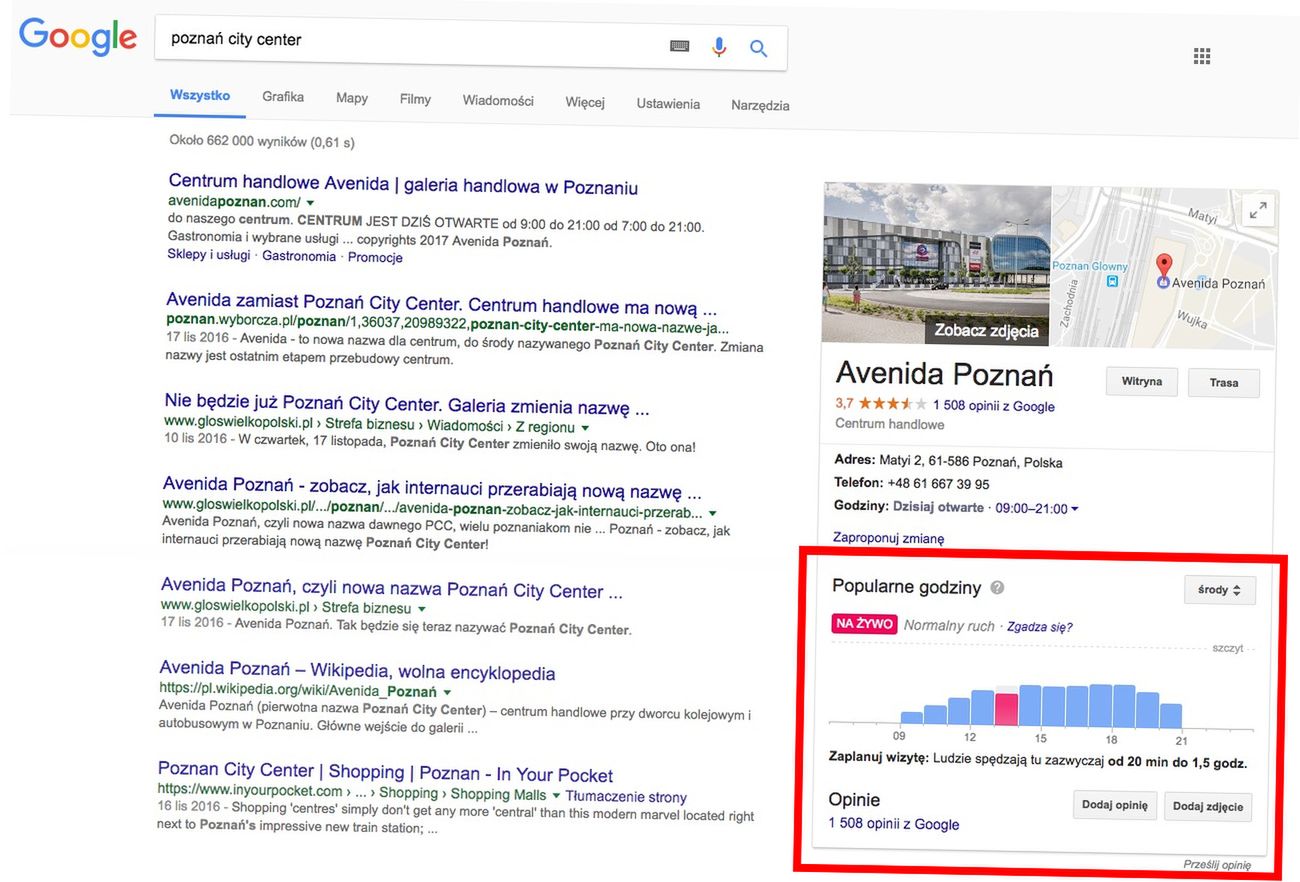Click the Poznań Główny station icon on map
1300x882 pixels.
(x=1114, y=281)
